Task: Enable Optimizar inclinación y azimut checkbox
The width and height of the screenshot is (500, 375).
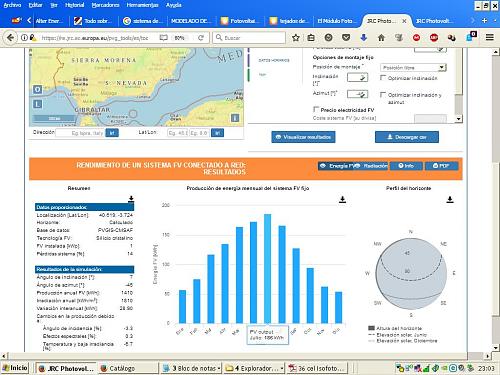Action: (x=383, y=95)
